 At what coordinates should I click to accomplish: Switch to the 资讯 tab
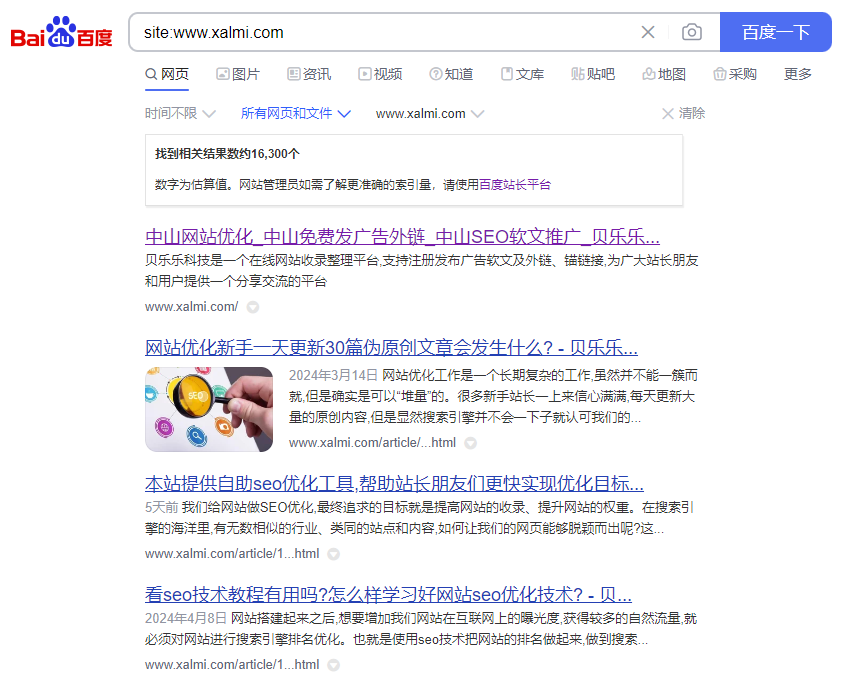pyautogui.click(x=309, y=74)
